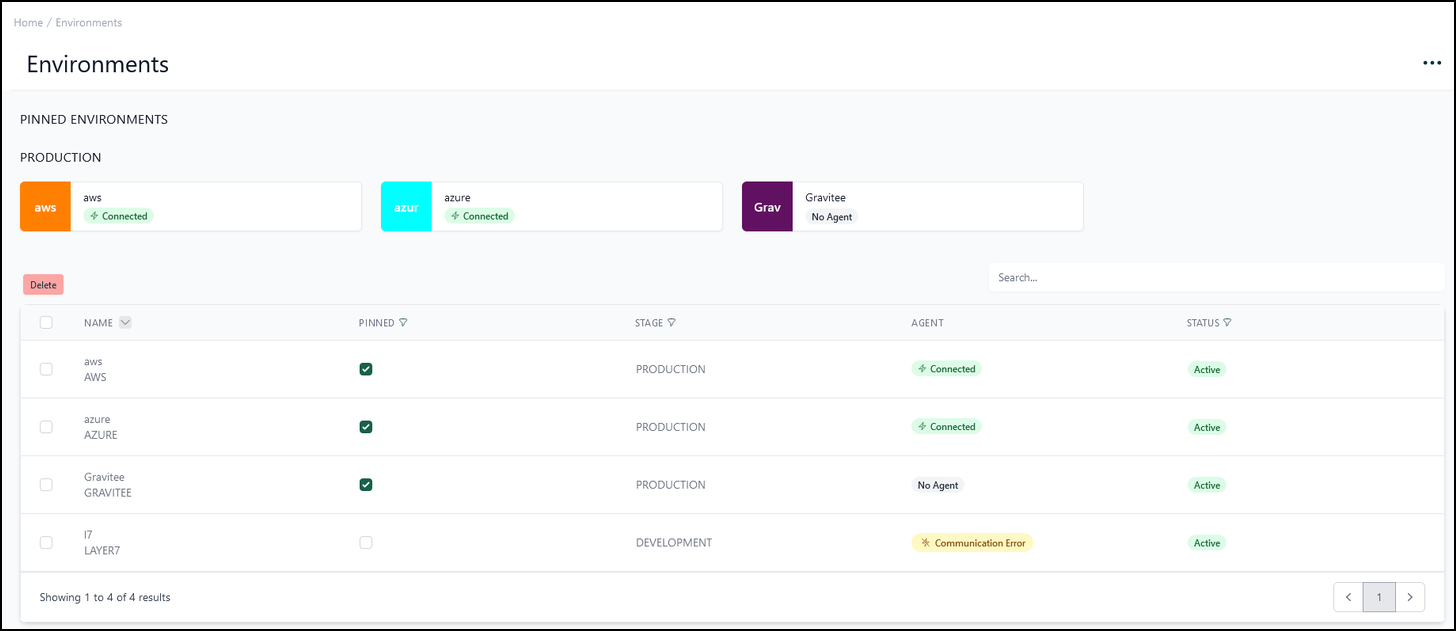Click the Connected agent badge in the azure row
This screenshot has height=631, width=1456.
[x=946, y=426]
